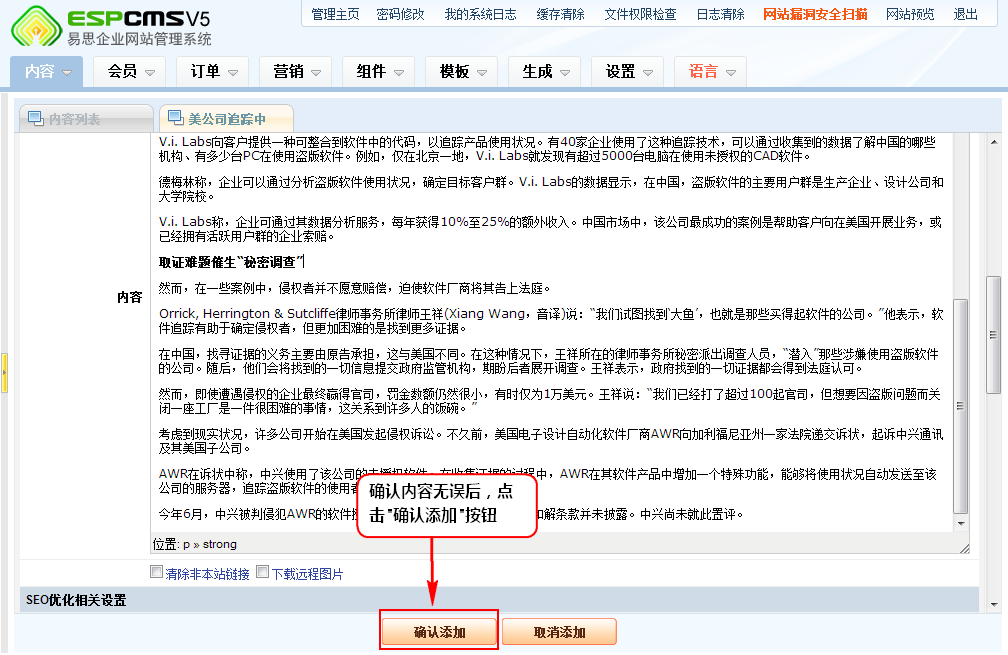Click the paragraph starting with V.i. Labs称
This screenshot has width=1008, height=655.
coord(550,229)
